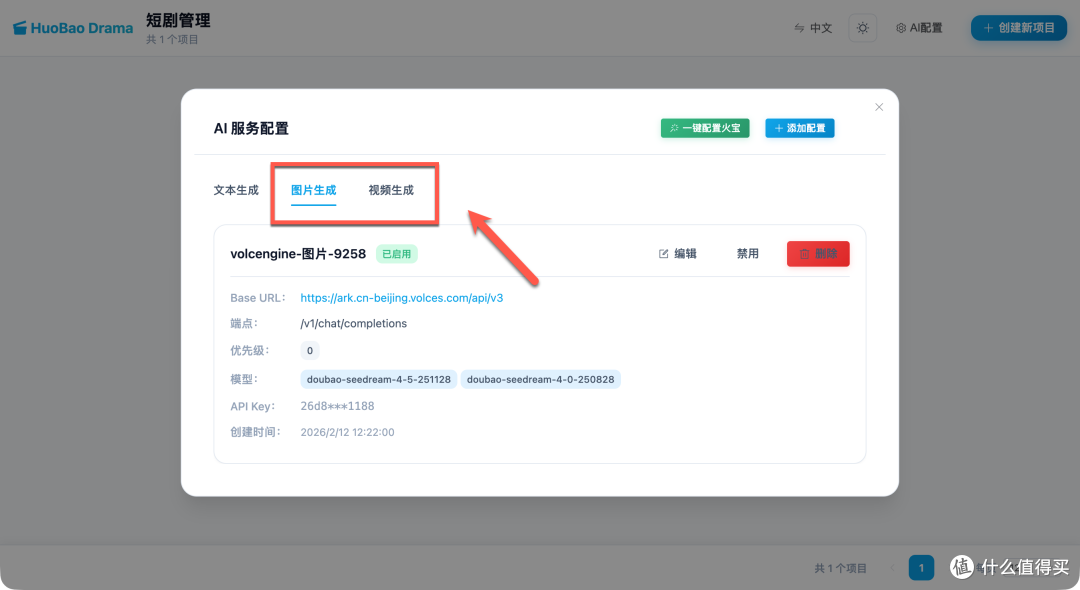The height and width of the screenshot is (590, 1080).
Task: Click the config title volcengine-图片-9258
Action: coord(298,254)
